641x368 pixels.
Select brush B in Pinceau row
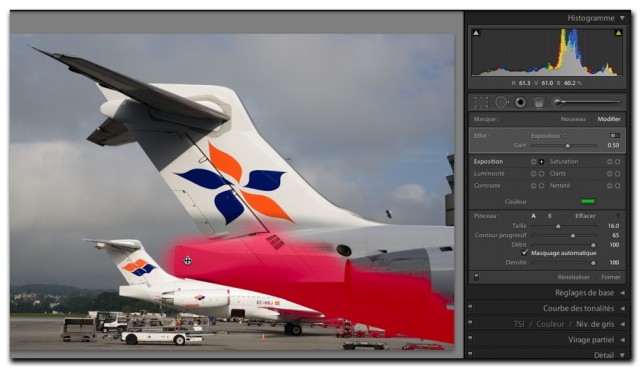[x=549, y=216]
